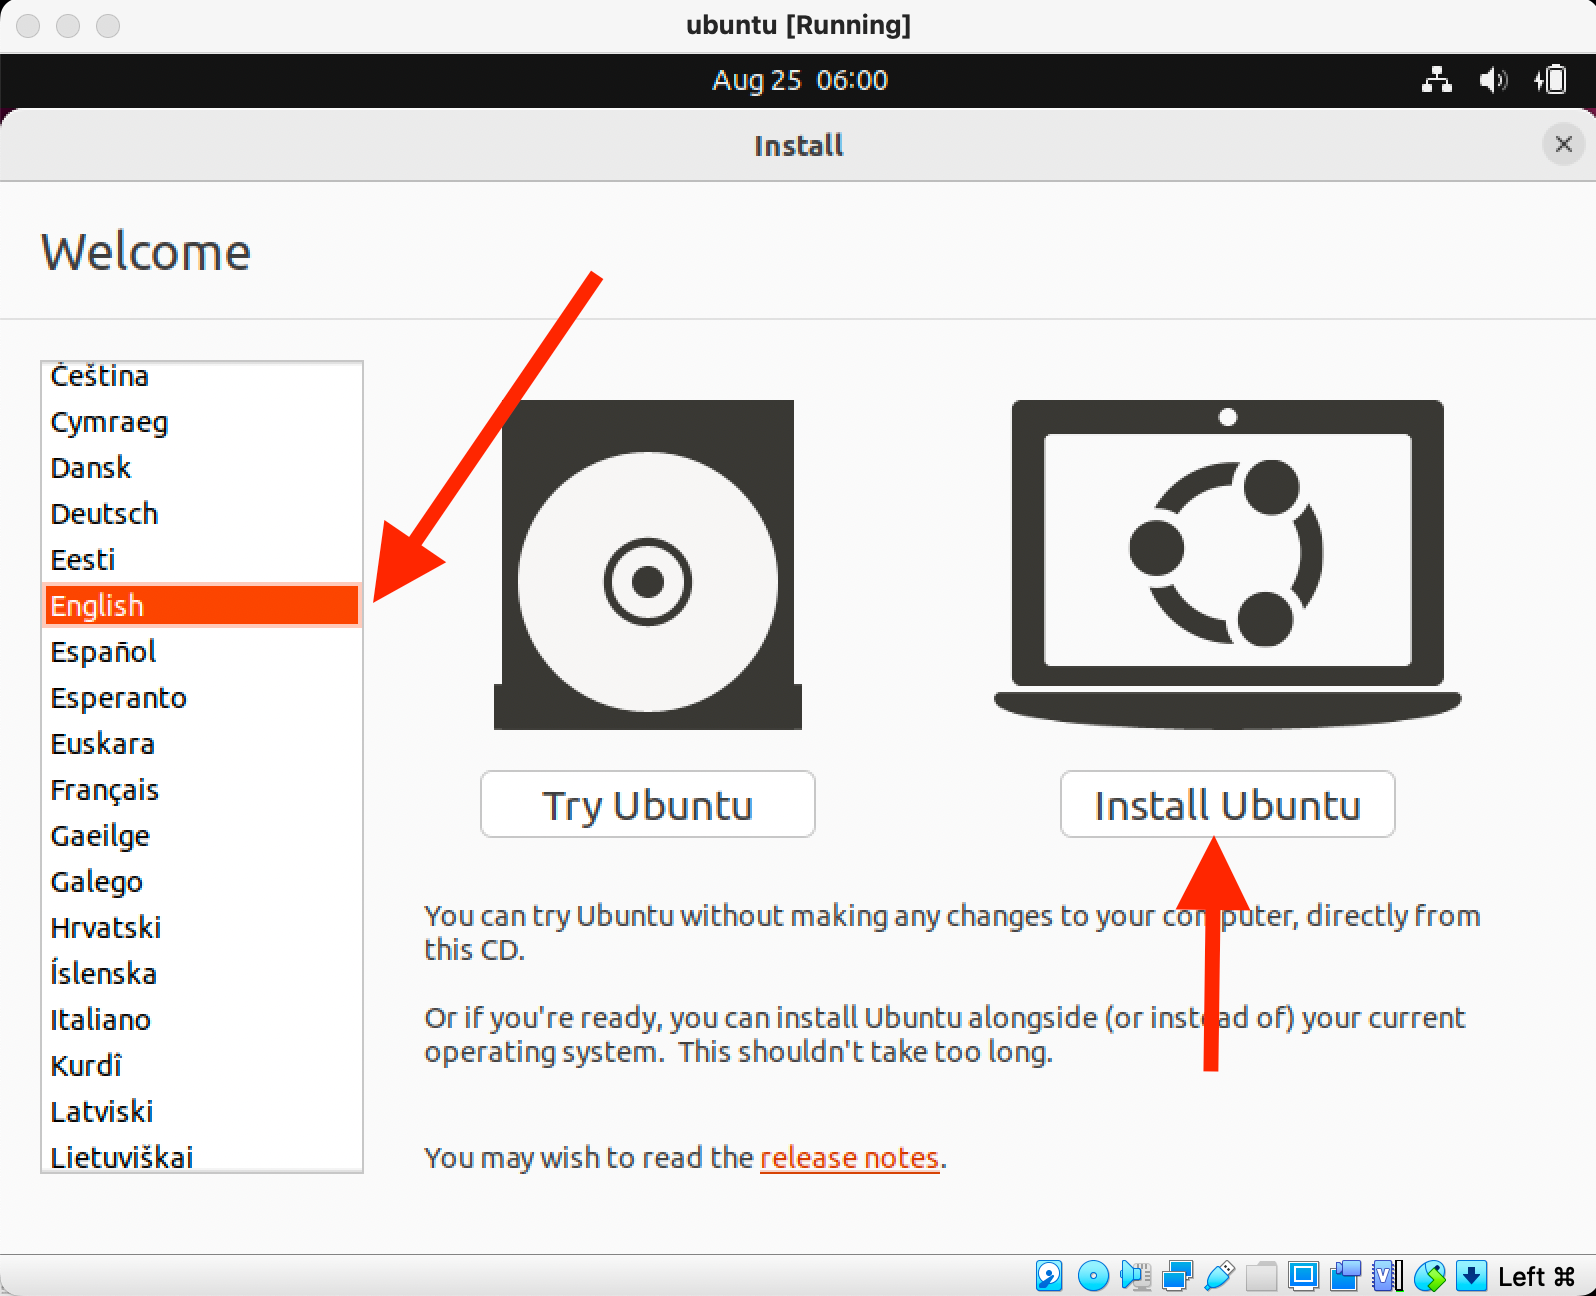Screen dimensions: 1596x1296
Task: Click the shared folders icon
Action: point(1261,1276)
